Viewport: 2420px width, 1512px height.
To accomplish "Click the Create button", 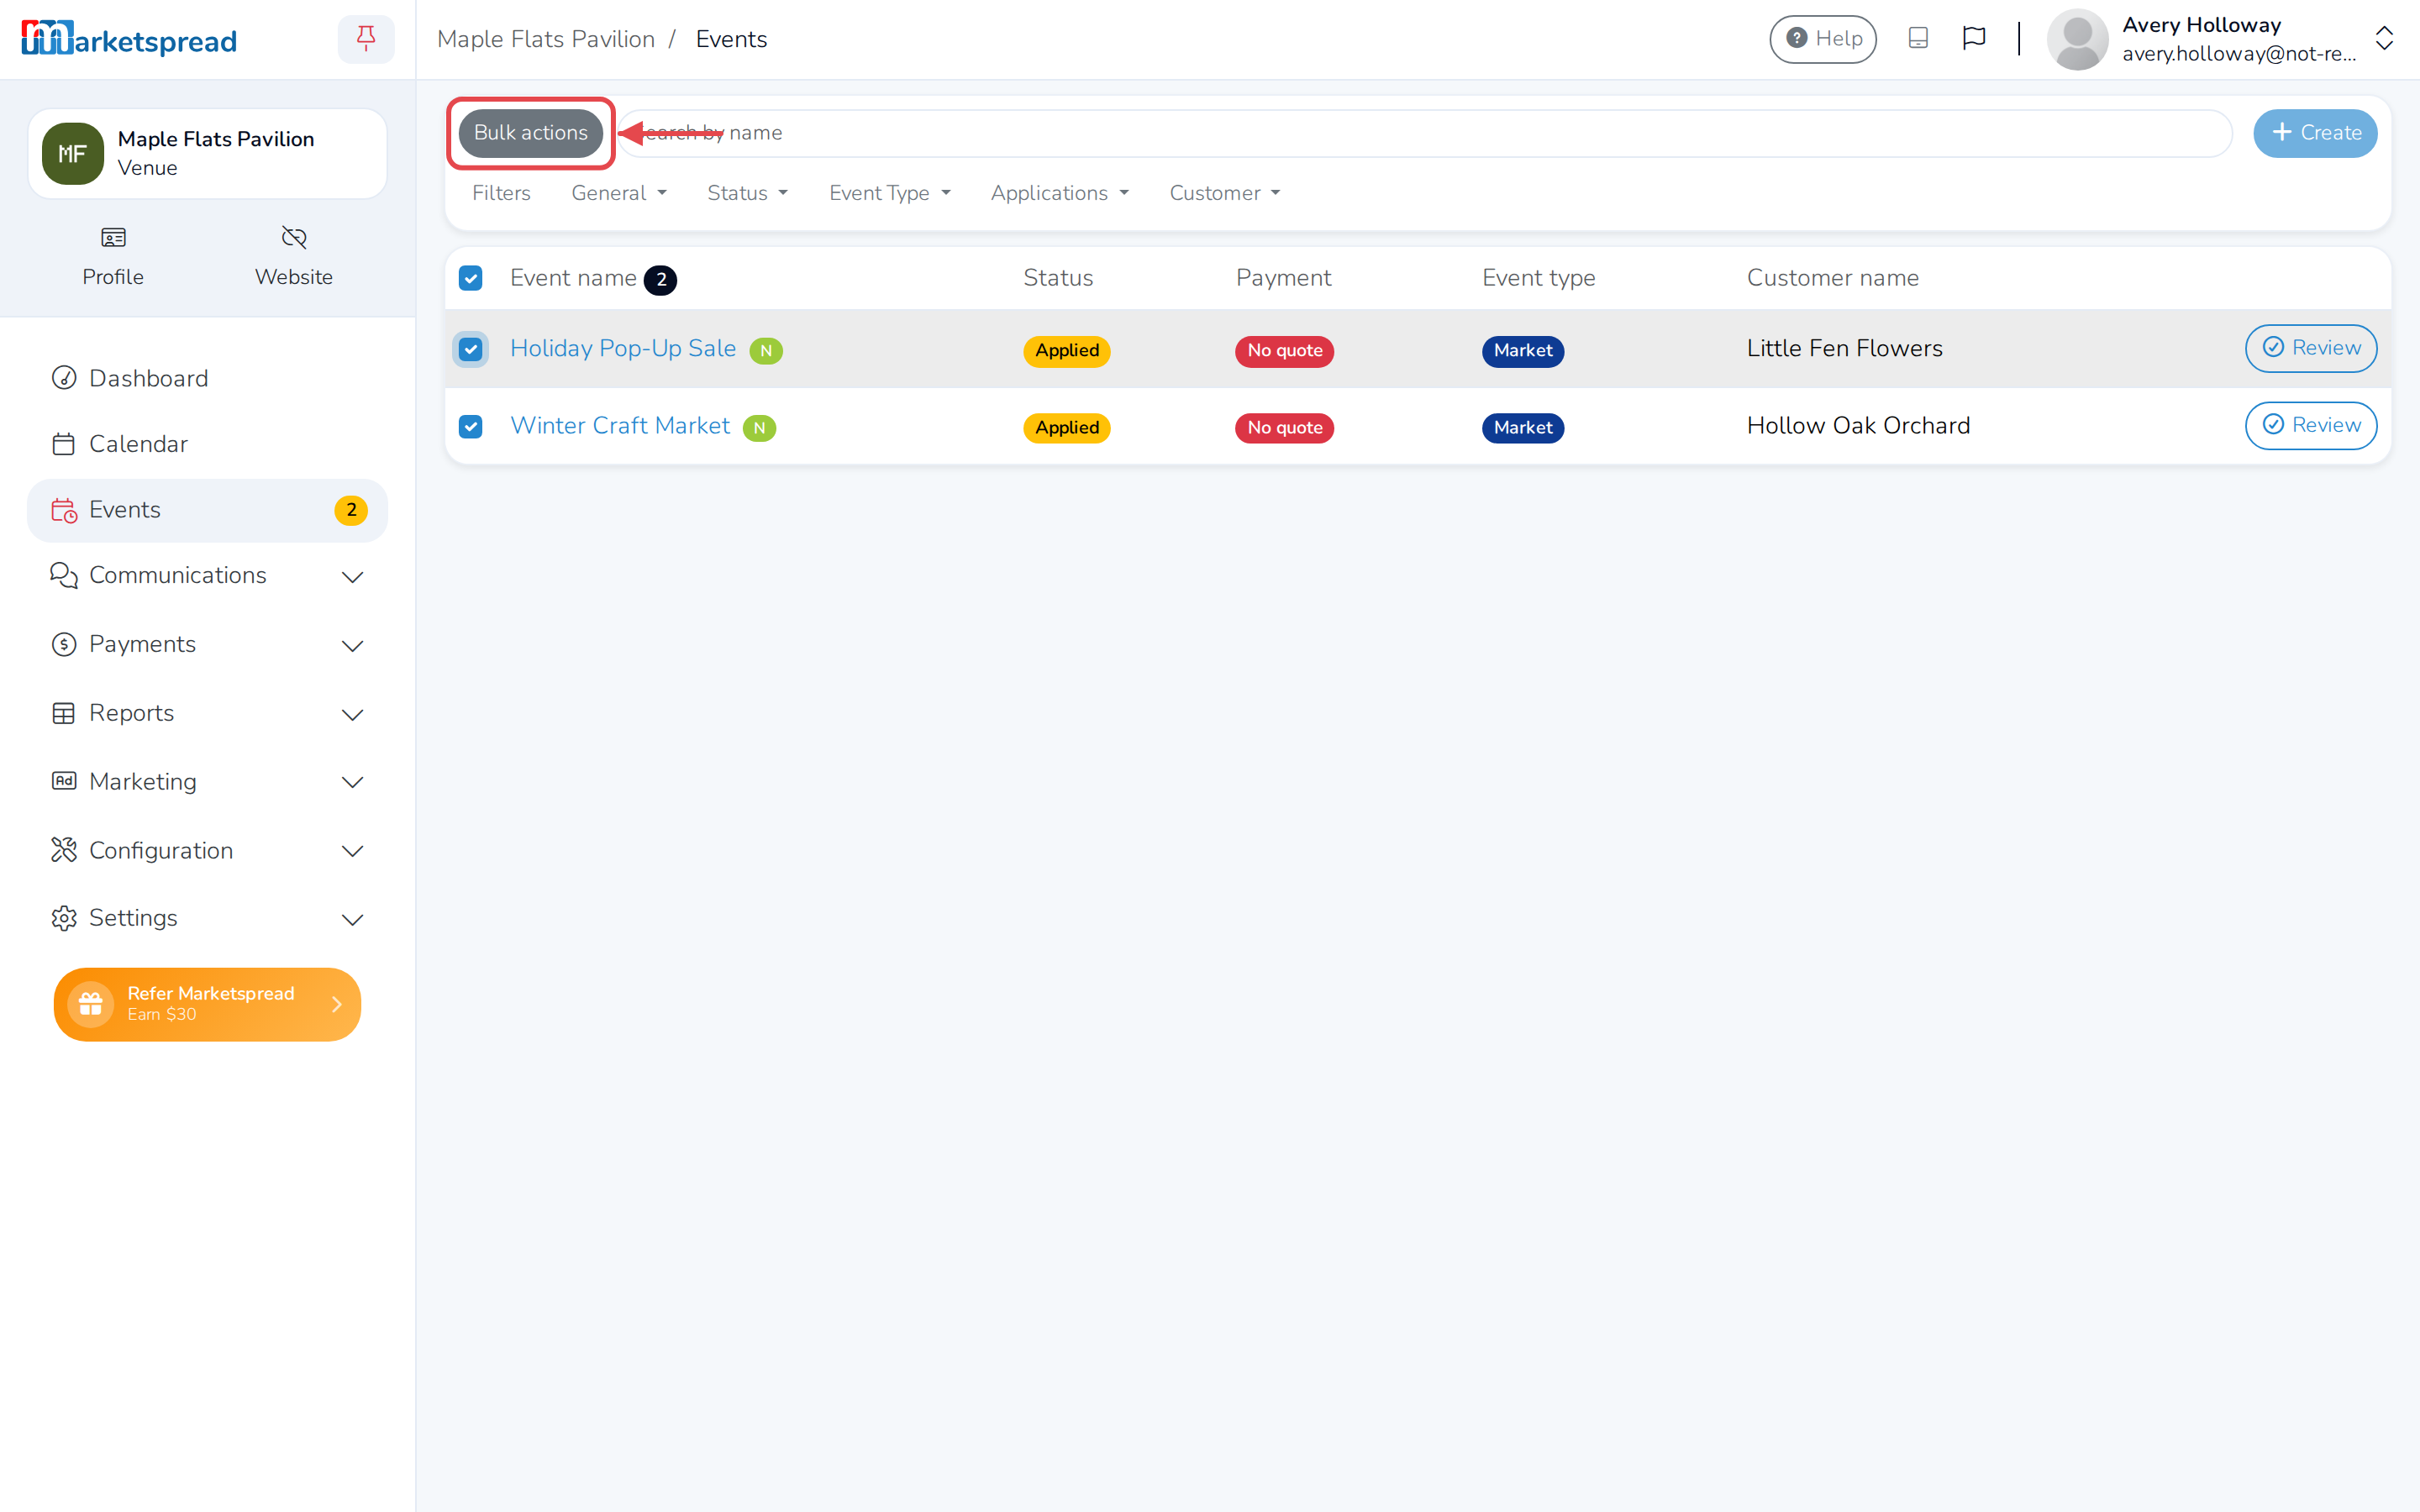I will 2315,133.
